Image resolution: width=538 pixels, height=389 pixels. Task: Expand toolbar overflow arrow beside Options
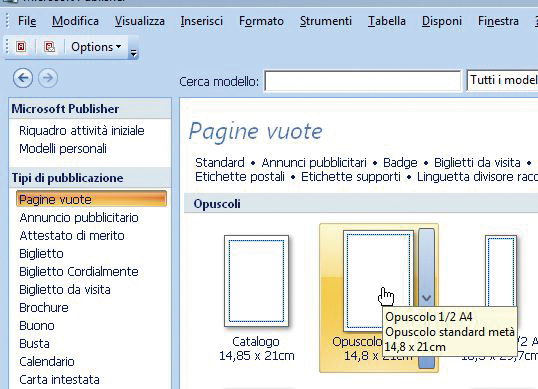[133, 53]
